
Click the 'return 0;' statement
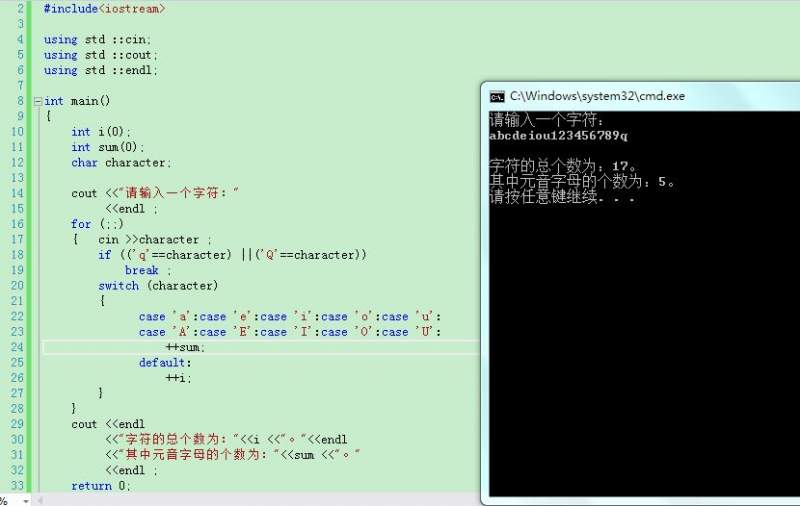click(101, 486)
